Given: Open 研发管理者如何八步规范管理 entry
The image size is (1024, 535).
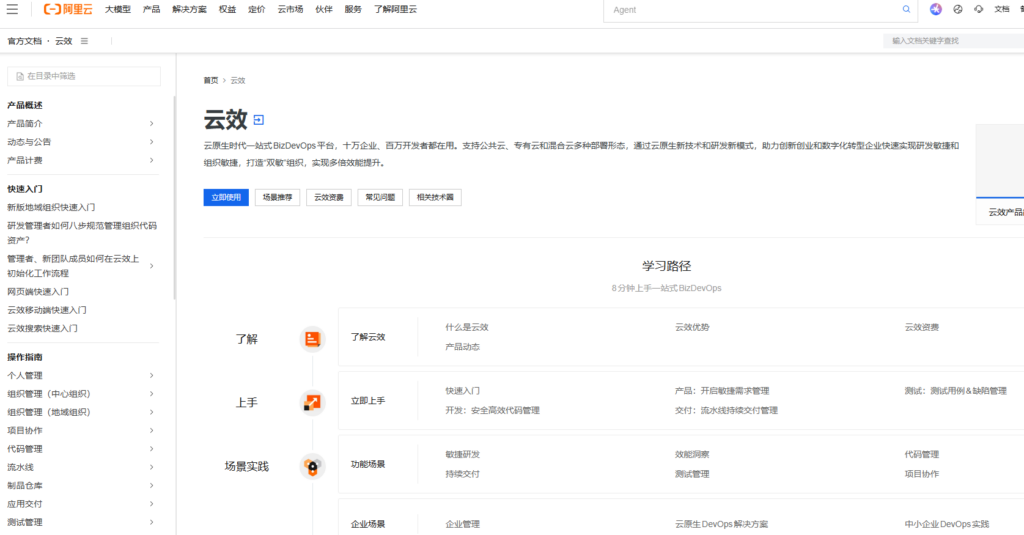Looking at the screenshot, I should coord(82,233).
